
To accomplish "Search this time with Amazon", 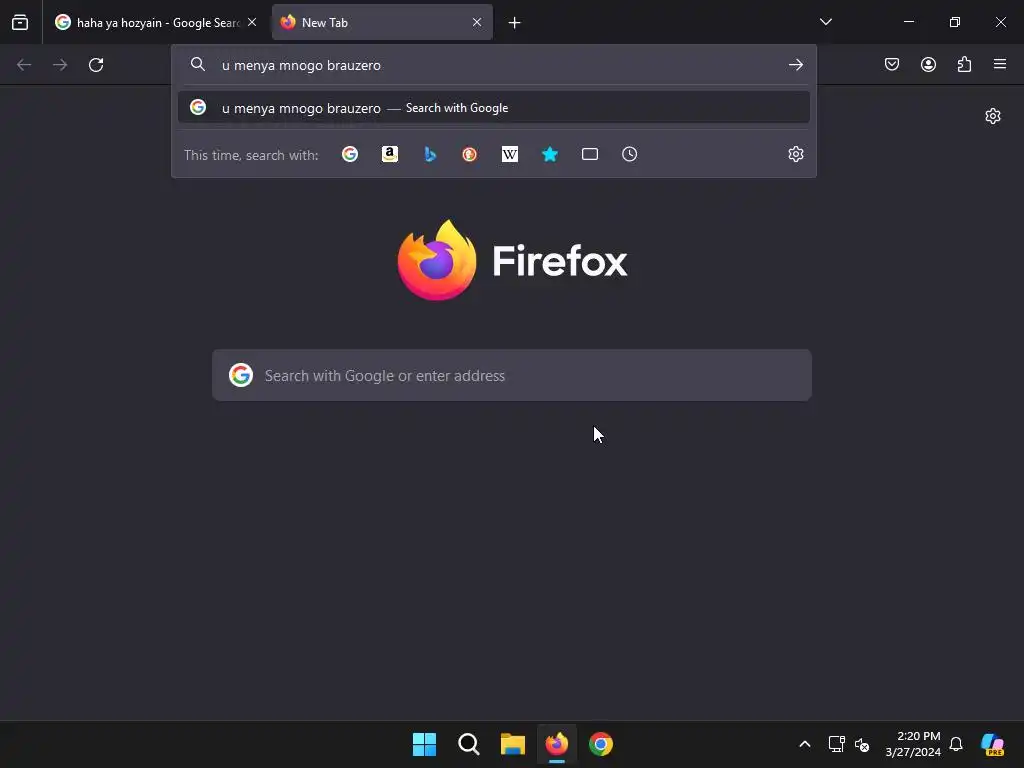I will (390, 154).
